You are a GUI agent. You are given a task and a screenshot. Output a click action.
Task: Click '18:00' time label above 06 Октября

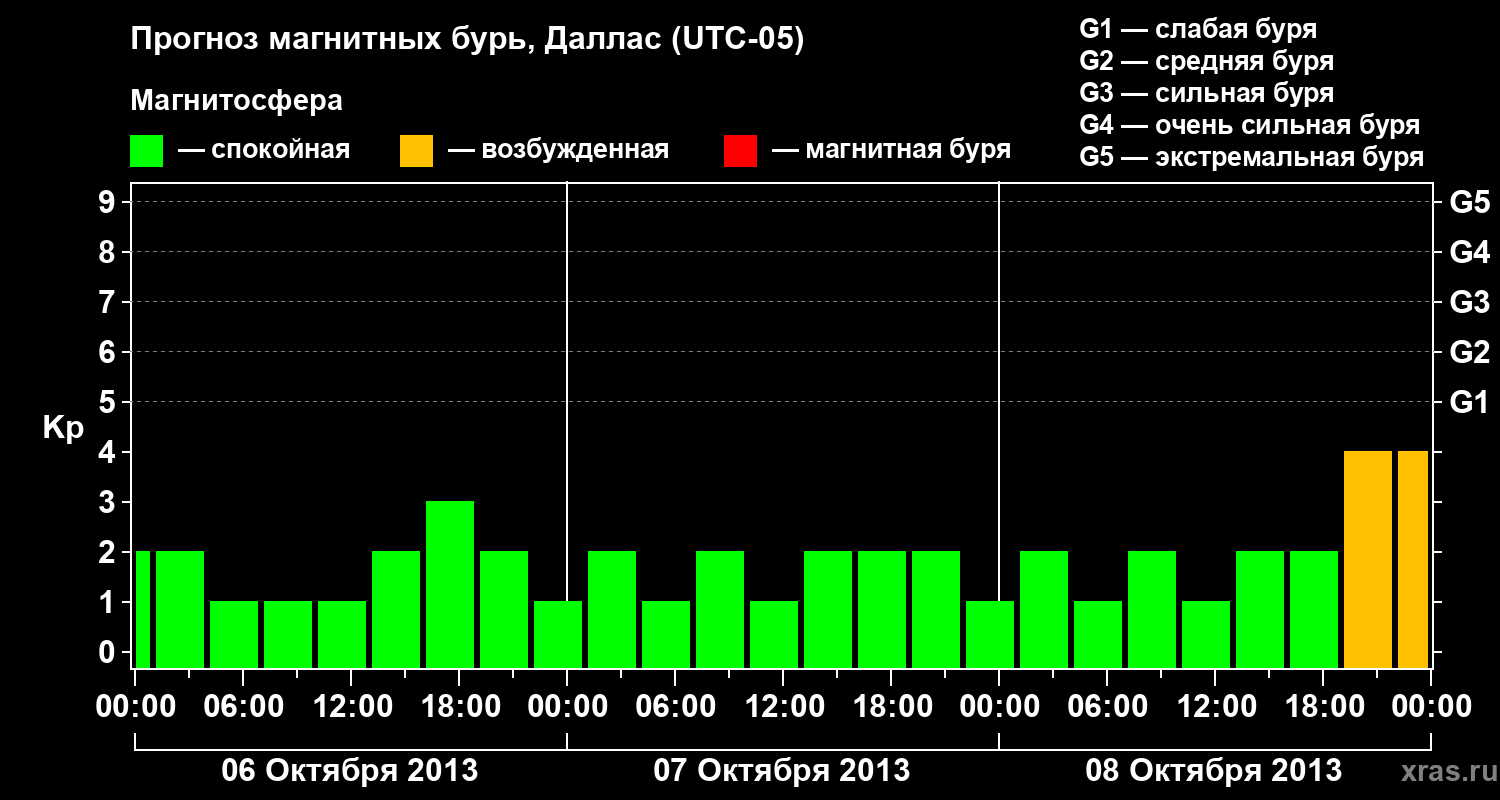coord(459,707)
